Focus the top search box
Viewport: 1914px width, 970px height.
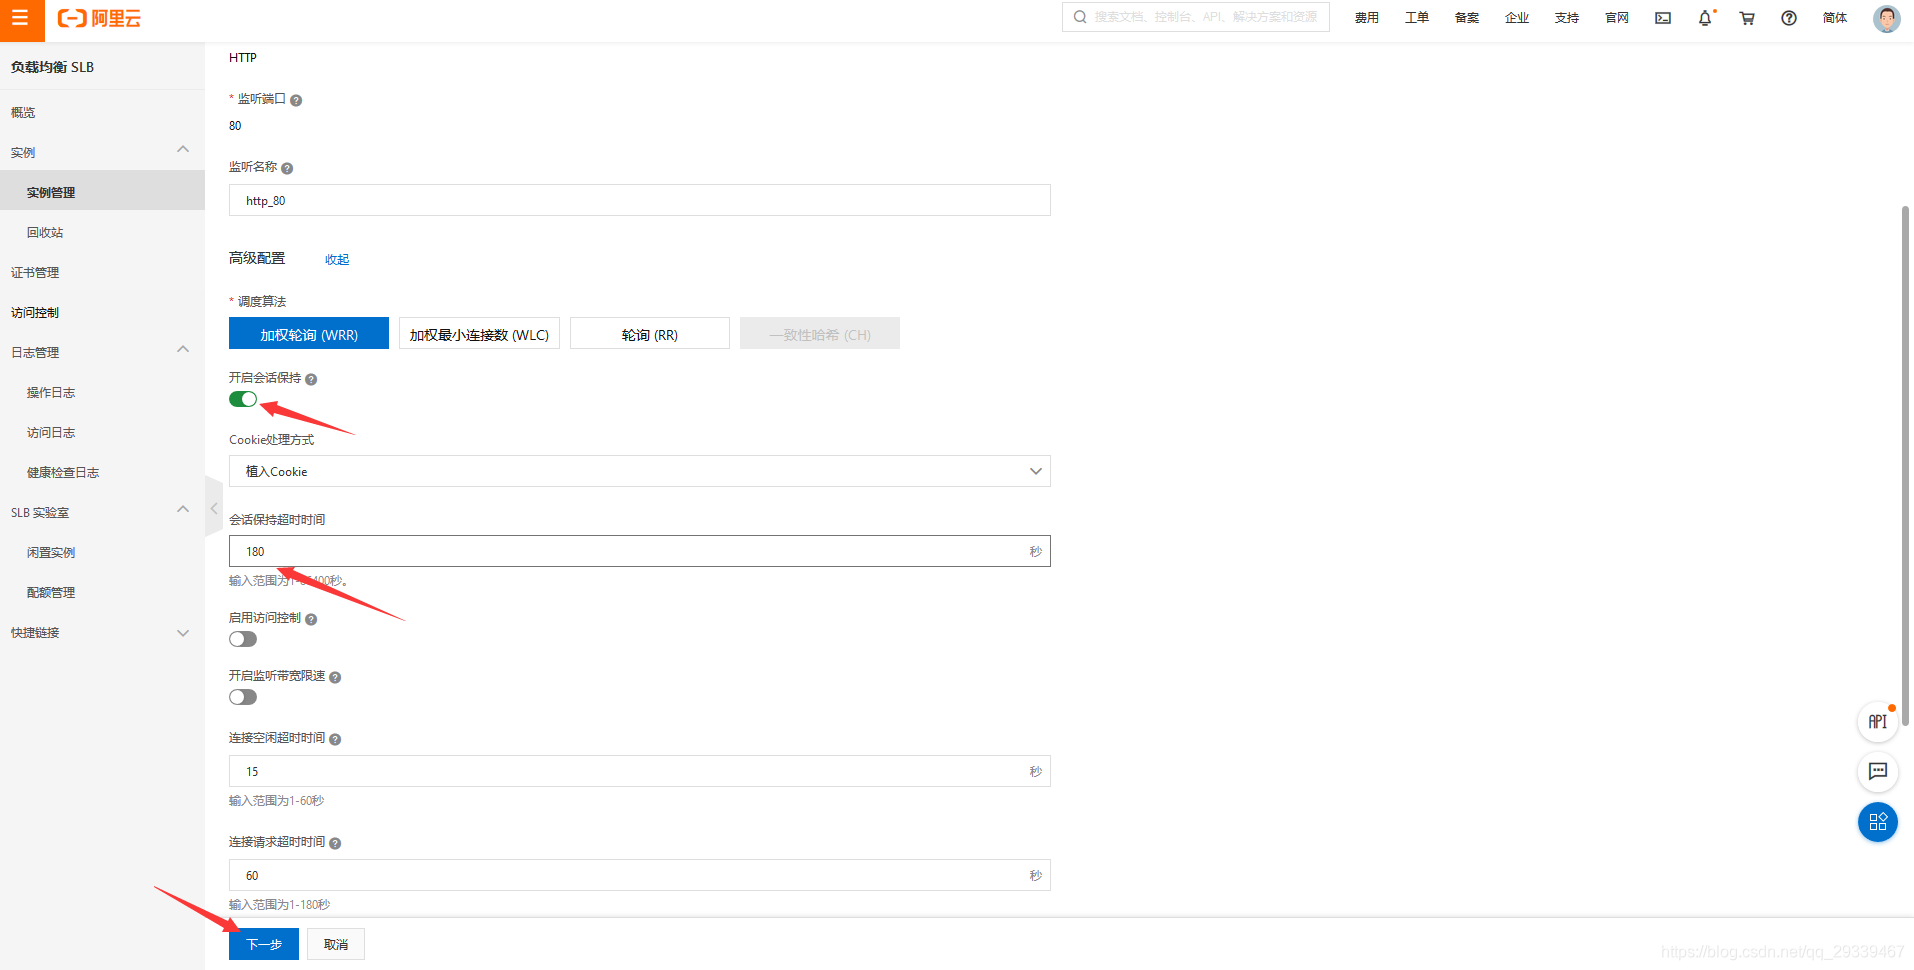tap(1196, 17)
